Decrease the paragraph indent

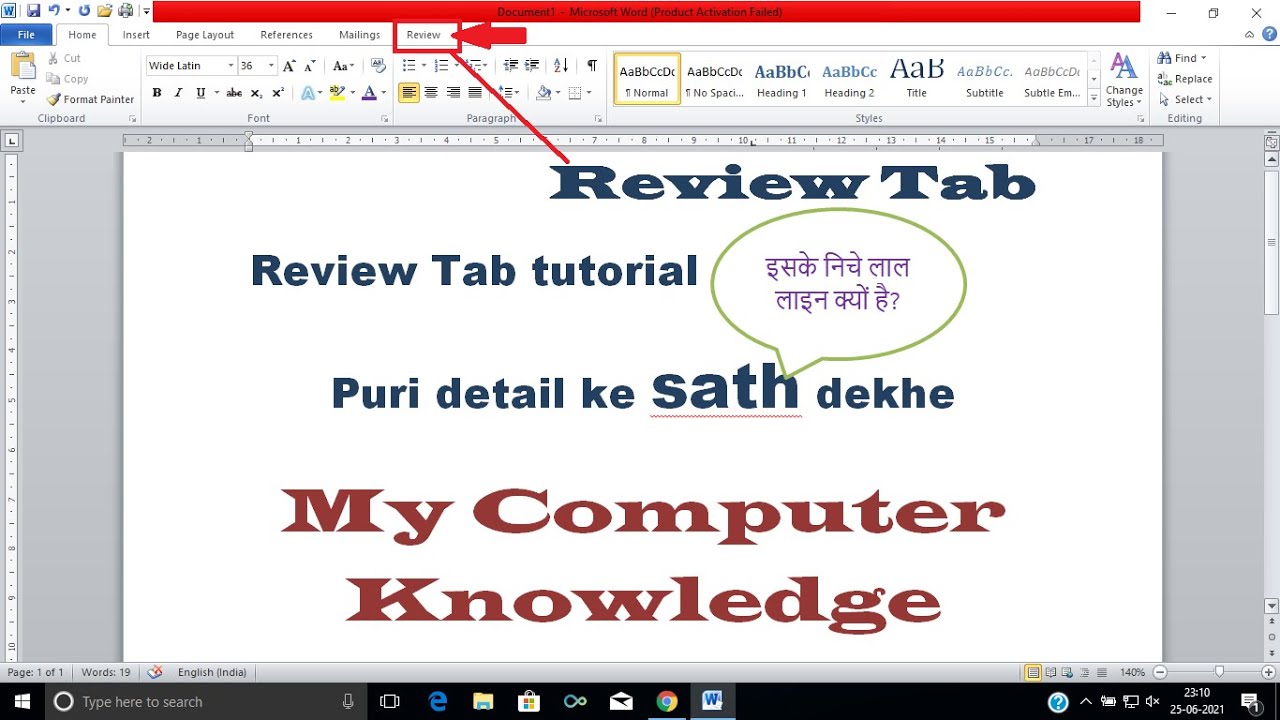pyautogui.click(x=511, y=66)
